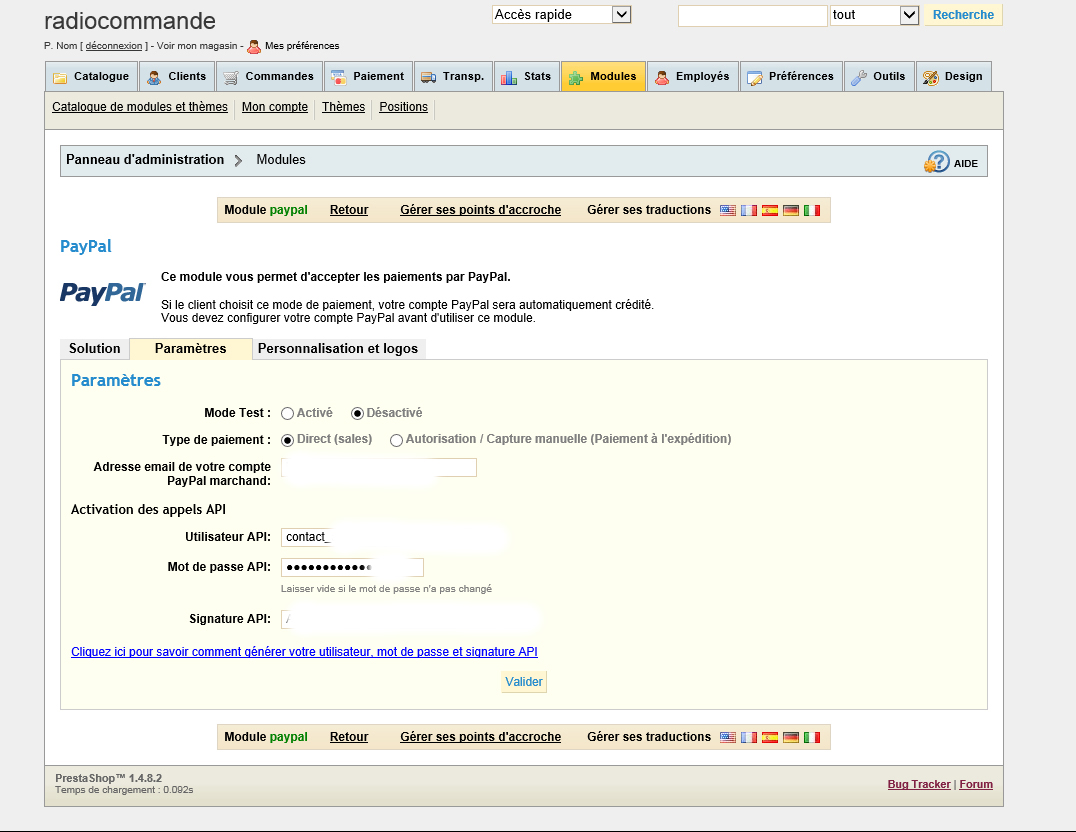The width and height of the screenshot is (1076, 832).
Task: Click the PrestaShop™ 1.4.8.2 version text
Action: click(x=108, y=778)
